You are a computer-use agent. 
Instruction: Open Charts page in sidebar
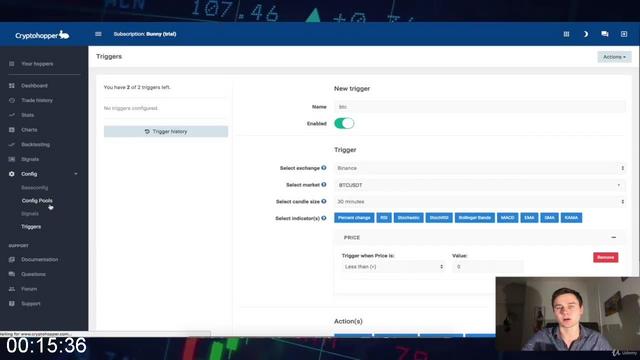coord(29,130)
